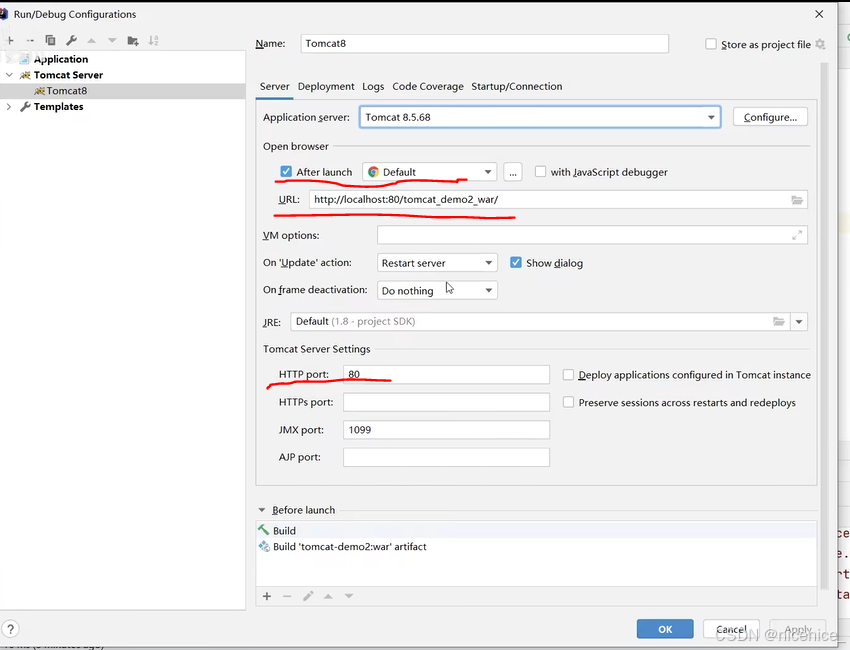This screenshot has height=650, width=850.
Task: Remove before-launch task minus icon
Action: [287, 596]
